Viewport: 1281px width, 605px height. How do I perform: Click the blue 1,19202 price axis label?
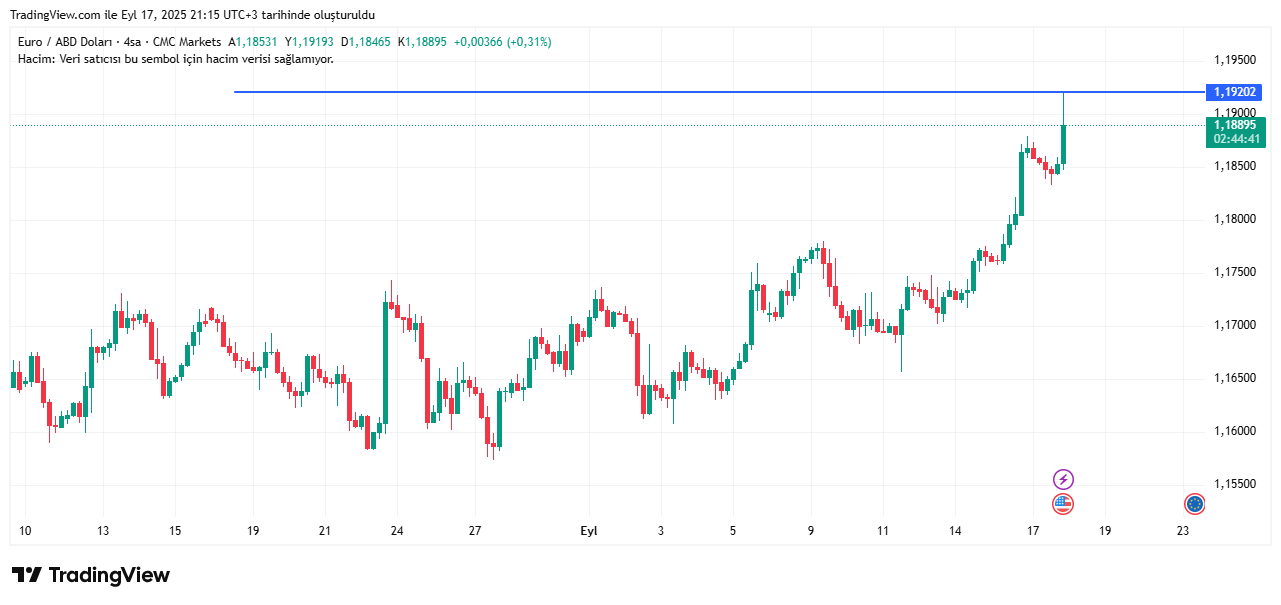[x=1235, y=92]
